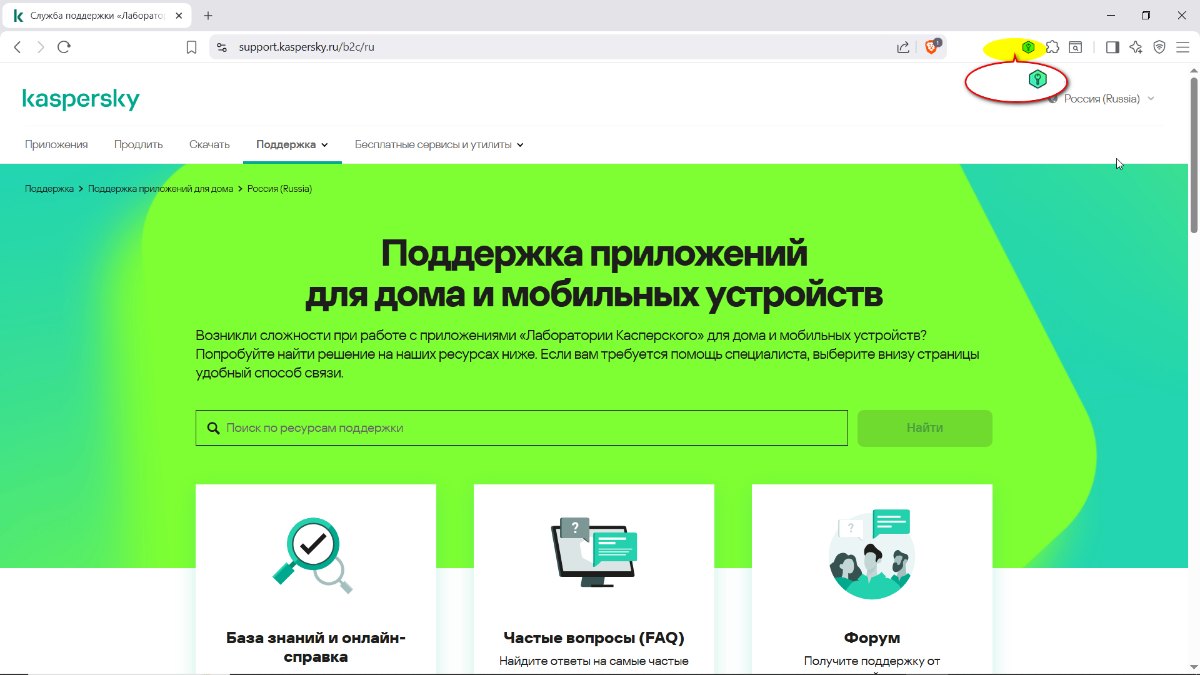The height and width of the screenshot is (675, 1200).
Task: Show the browser sidebar panel
Action: (1112, 47)
